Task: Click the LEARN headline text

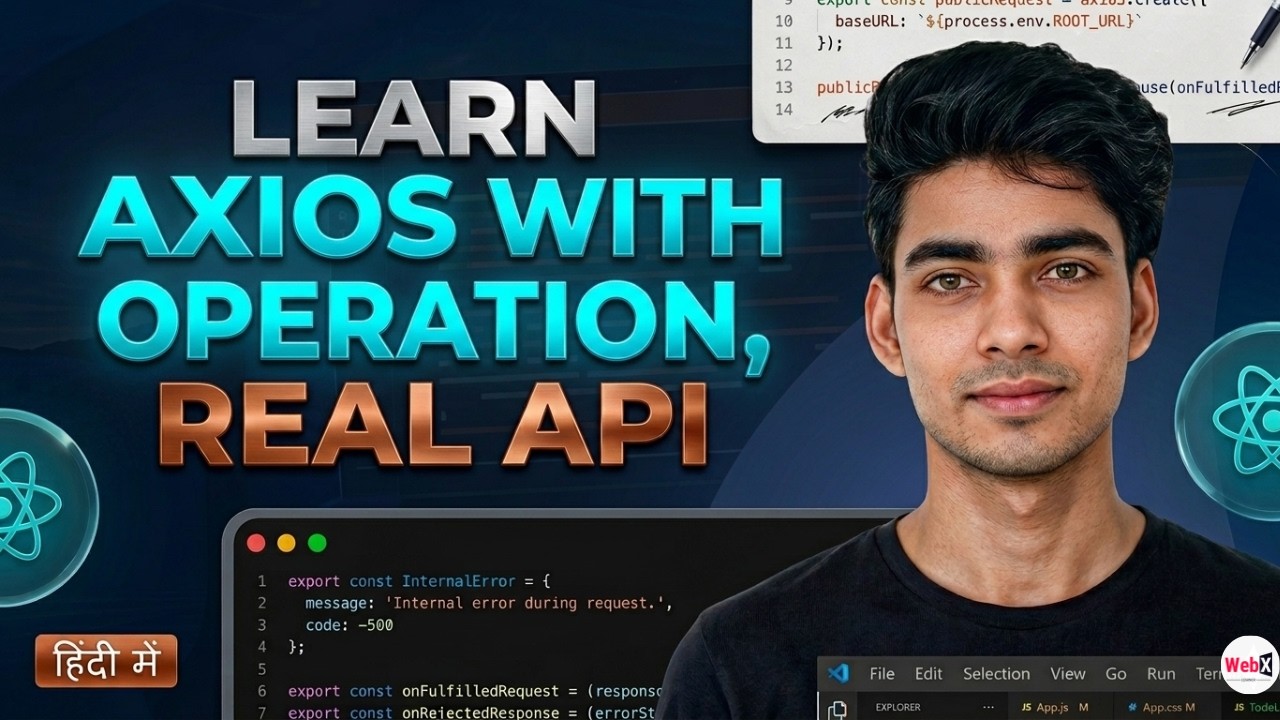Action: pos(414,119)
